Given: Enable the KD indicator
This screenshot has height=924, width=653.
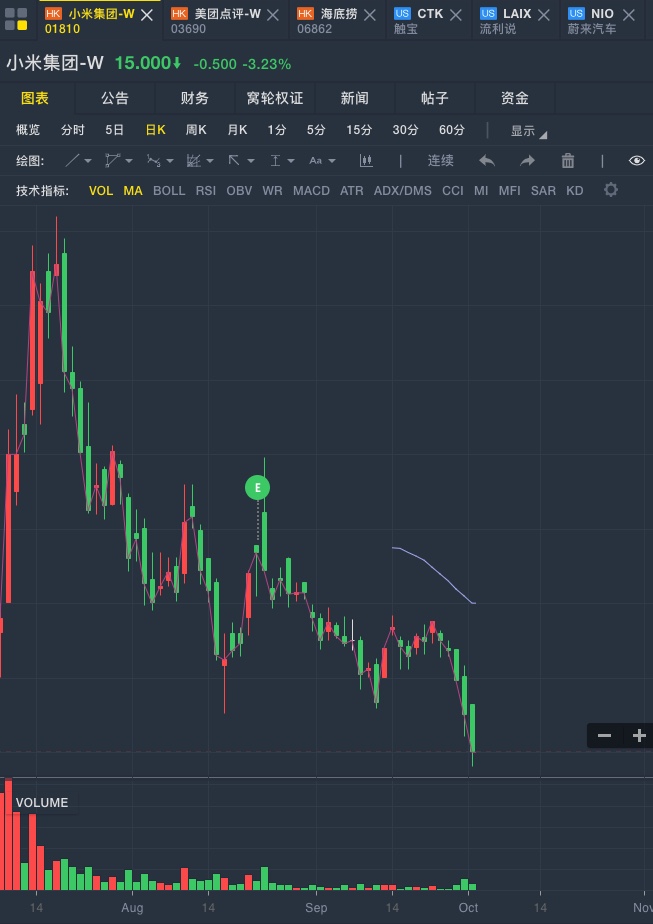Looking at the screenshot, I should tap(575, 190).
